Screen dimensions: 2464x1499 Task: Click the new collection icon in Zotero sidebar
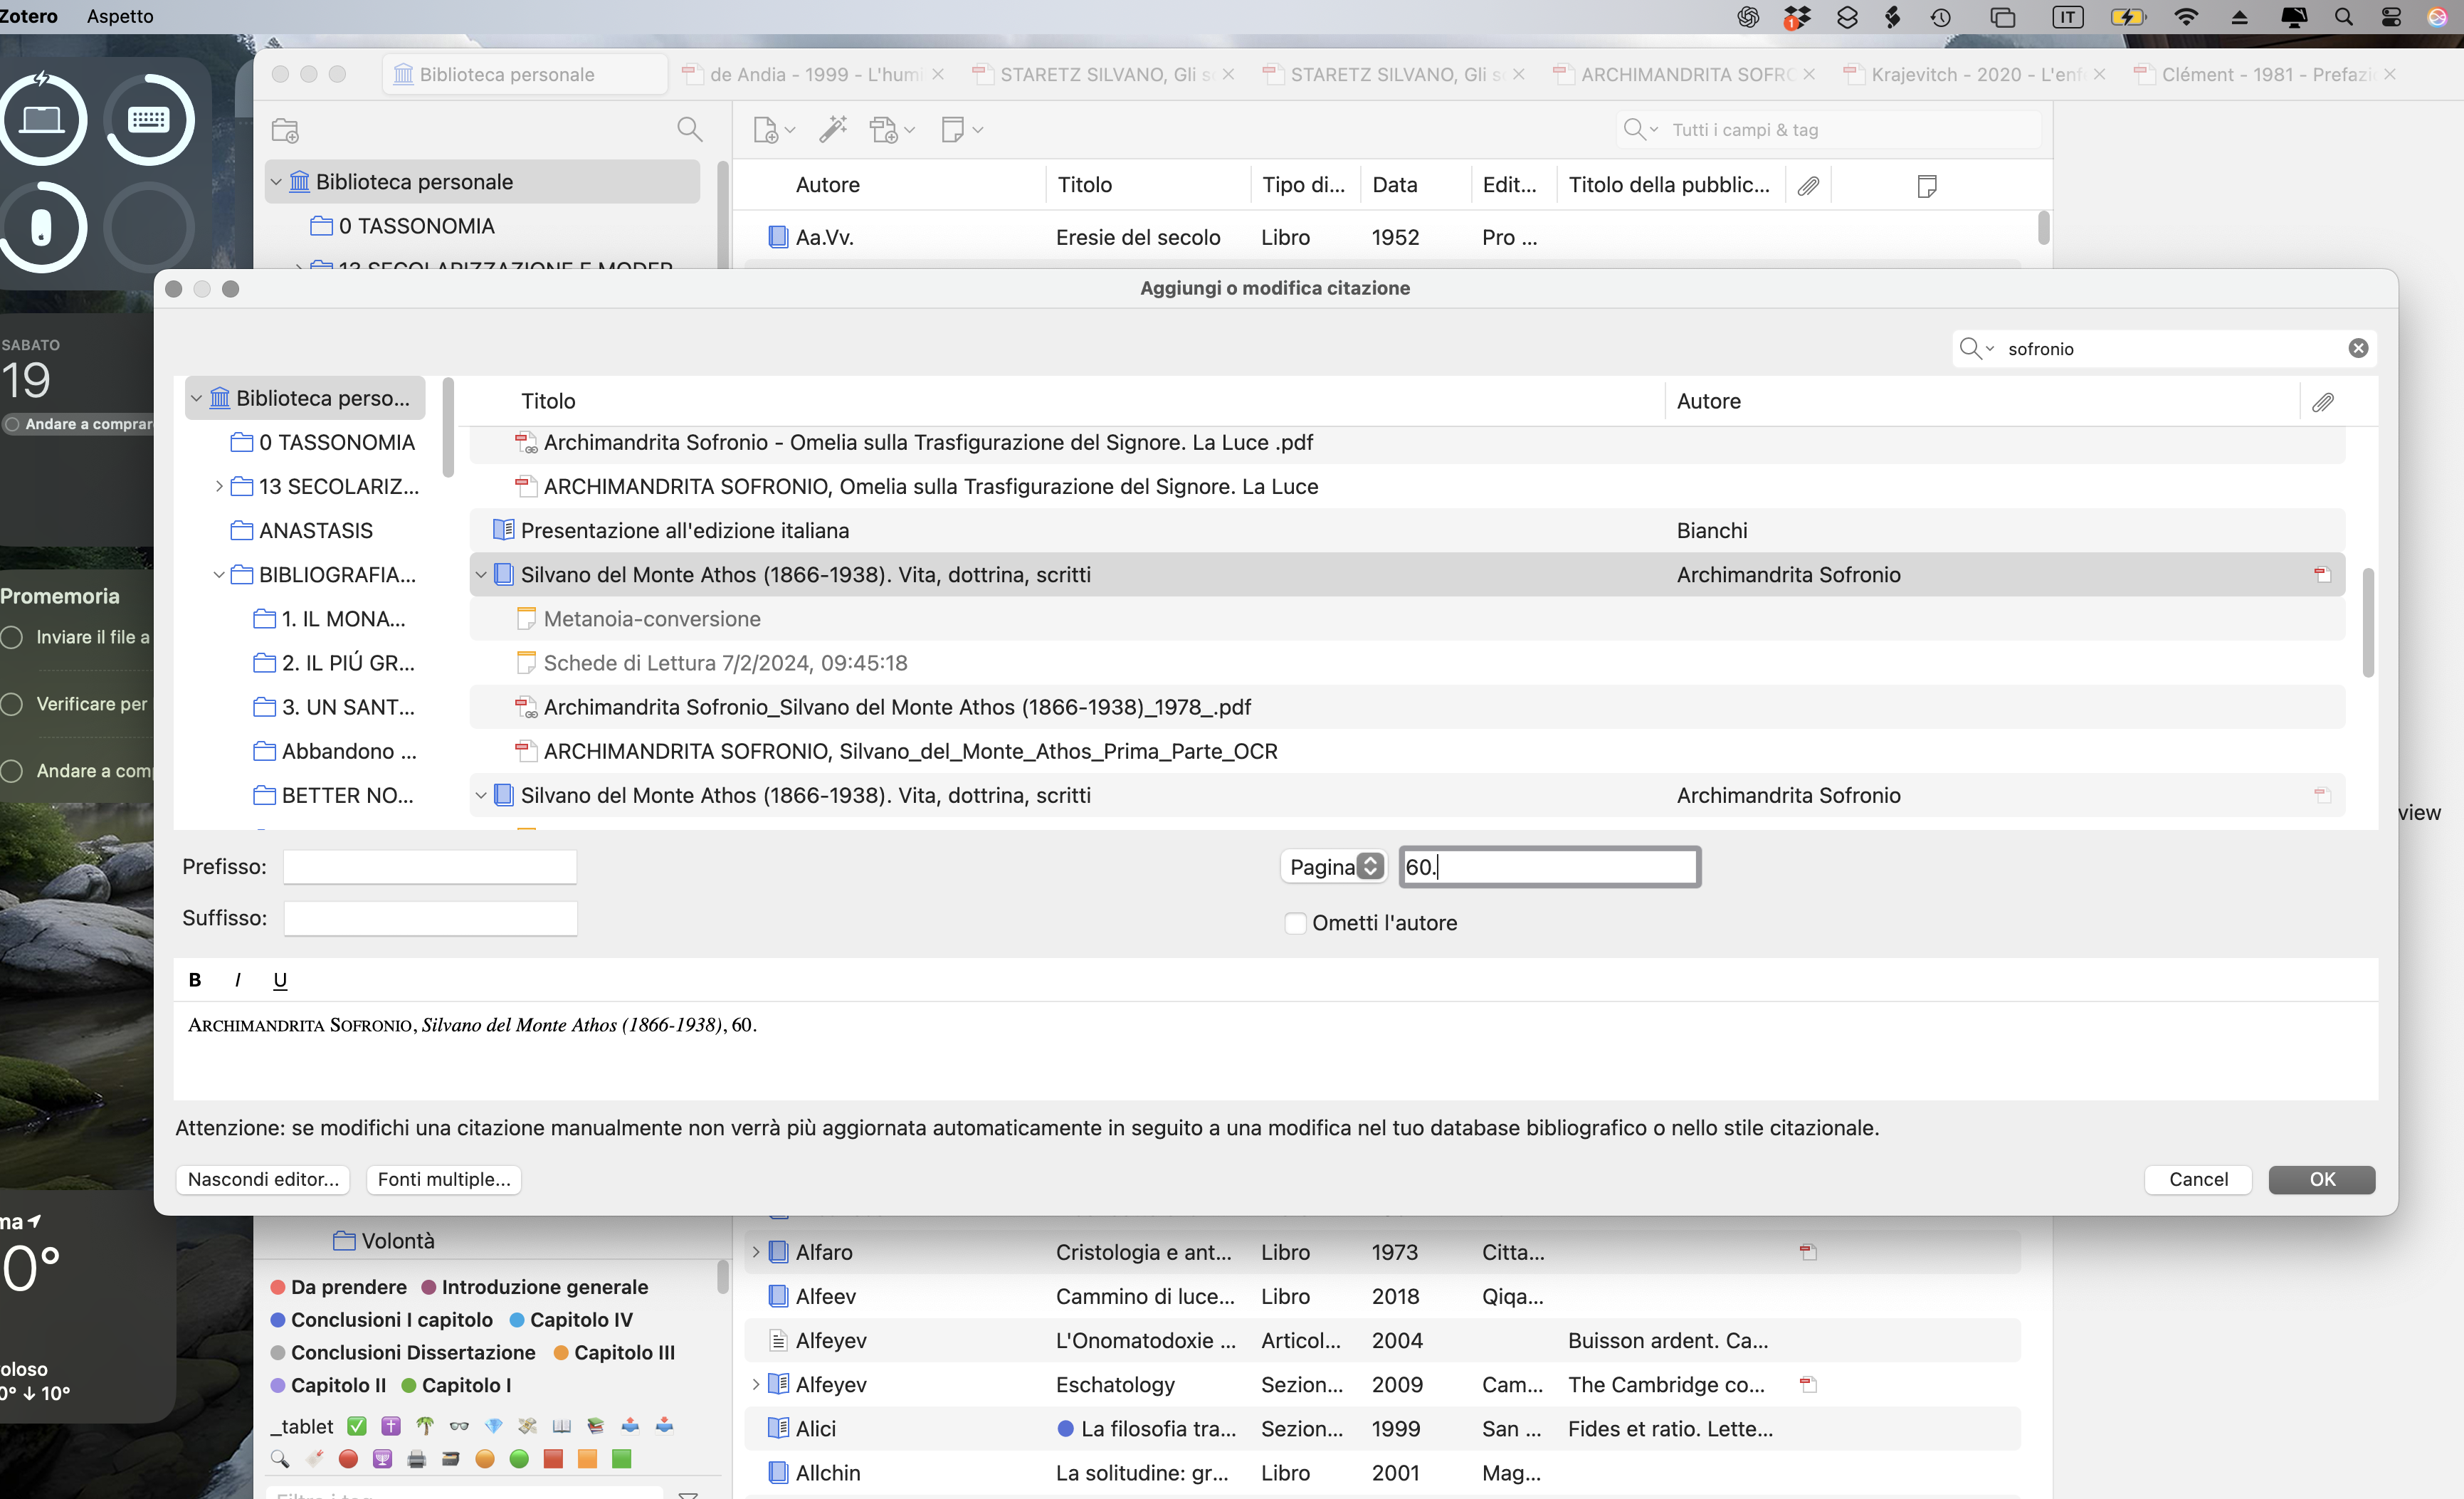tap(285, 130)
